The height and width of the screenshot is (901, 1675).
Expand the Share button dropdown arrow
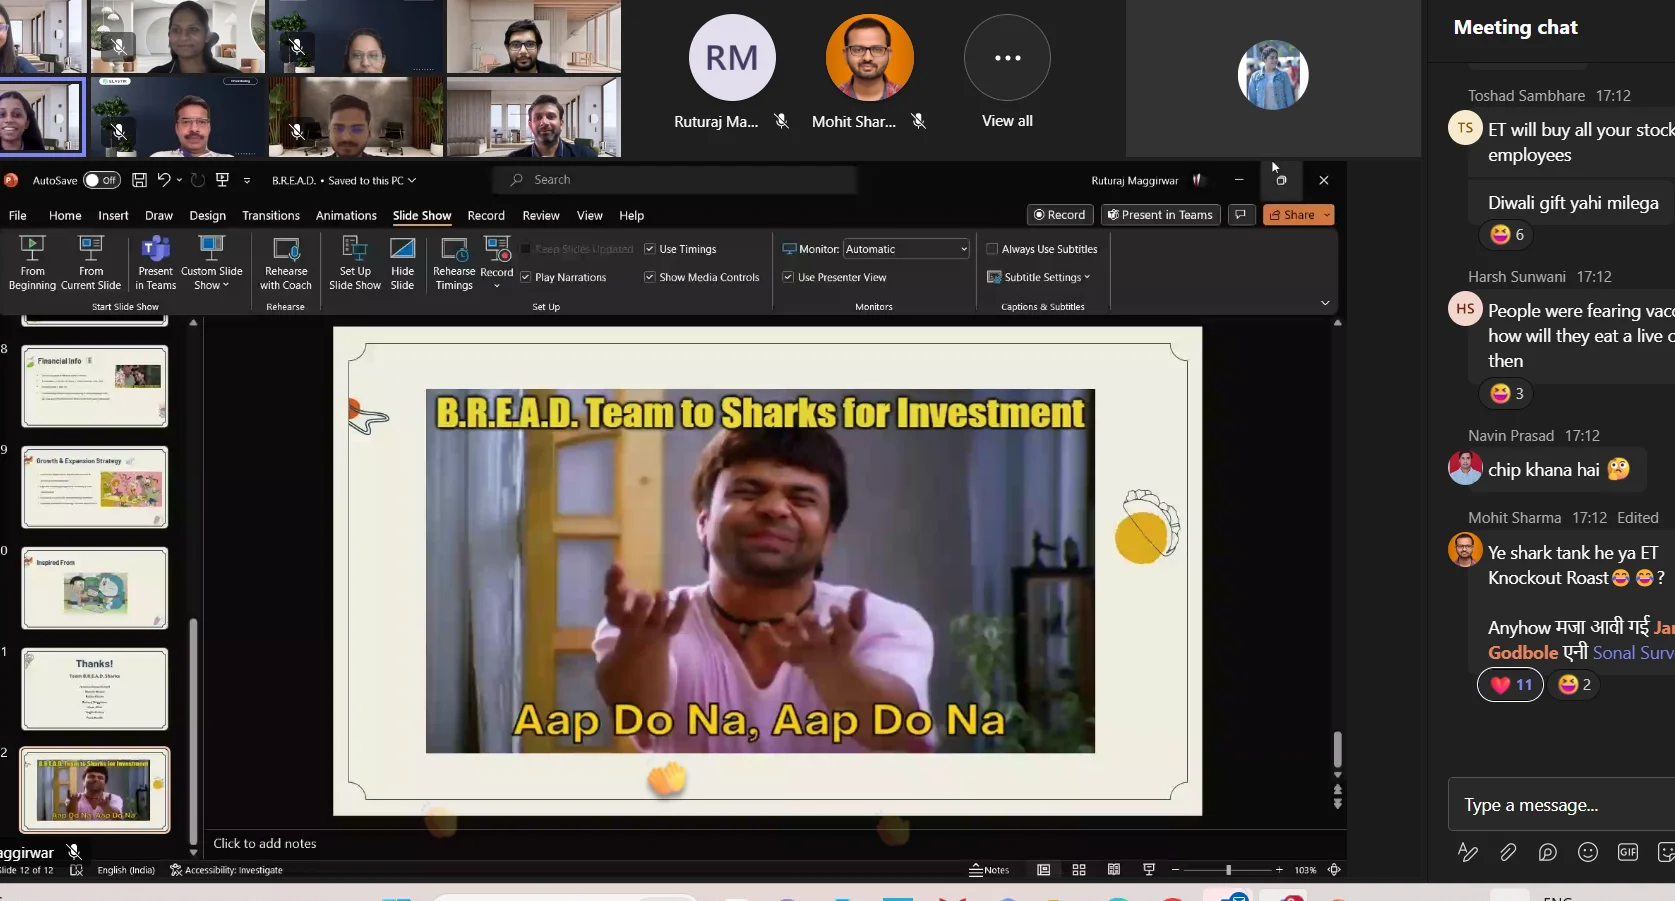[x=1327, y=215]
